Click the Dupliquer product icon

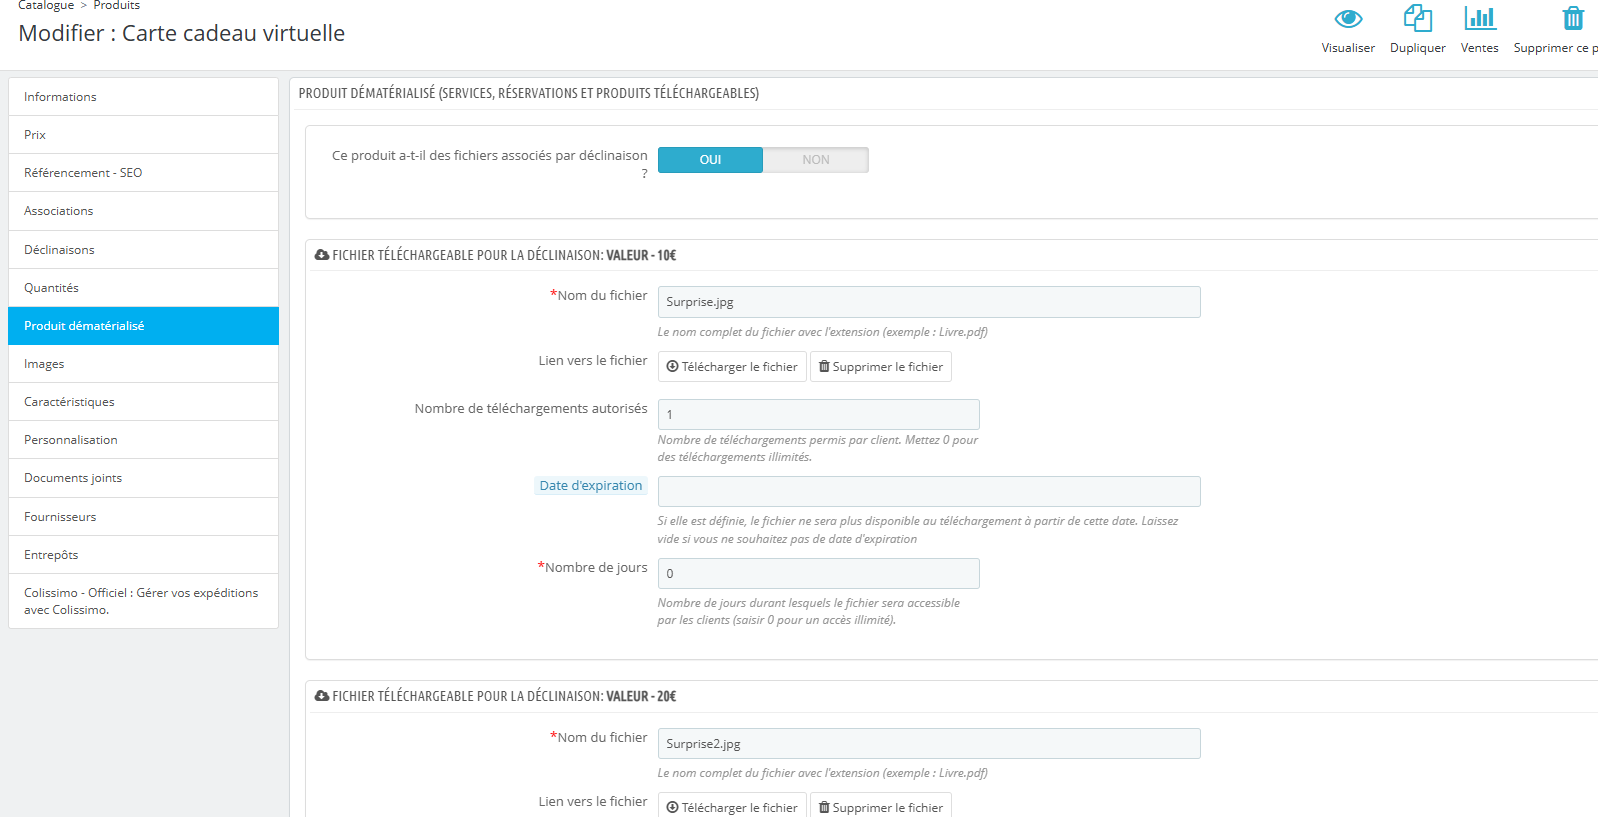click(1417, 19)
